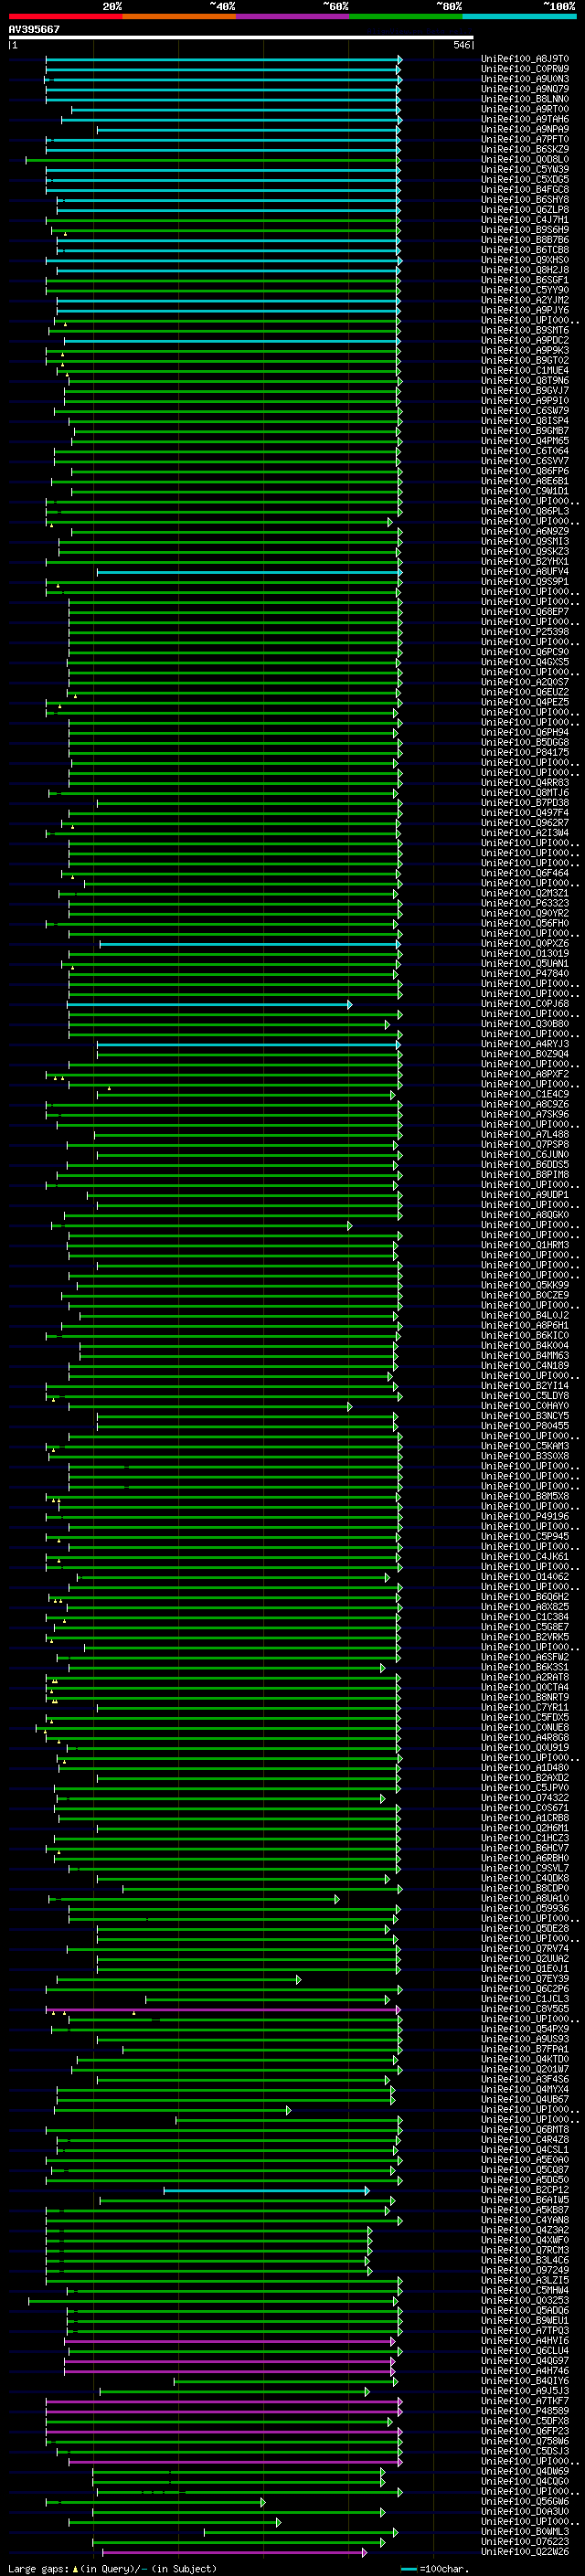
Task: Click the orange ~40% identity legend bar
Action: click(x=179, y=17)
